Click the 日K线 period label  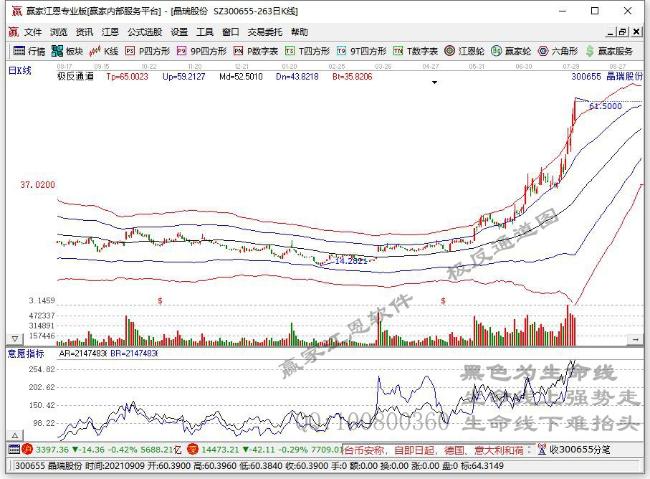click(20, 70)
